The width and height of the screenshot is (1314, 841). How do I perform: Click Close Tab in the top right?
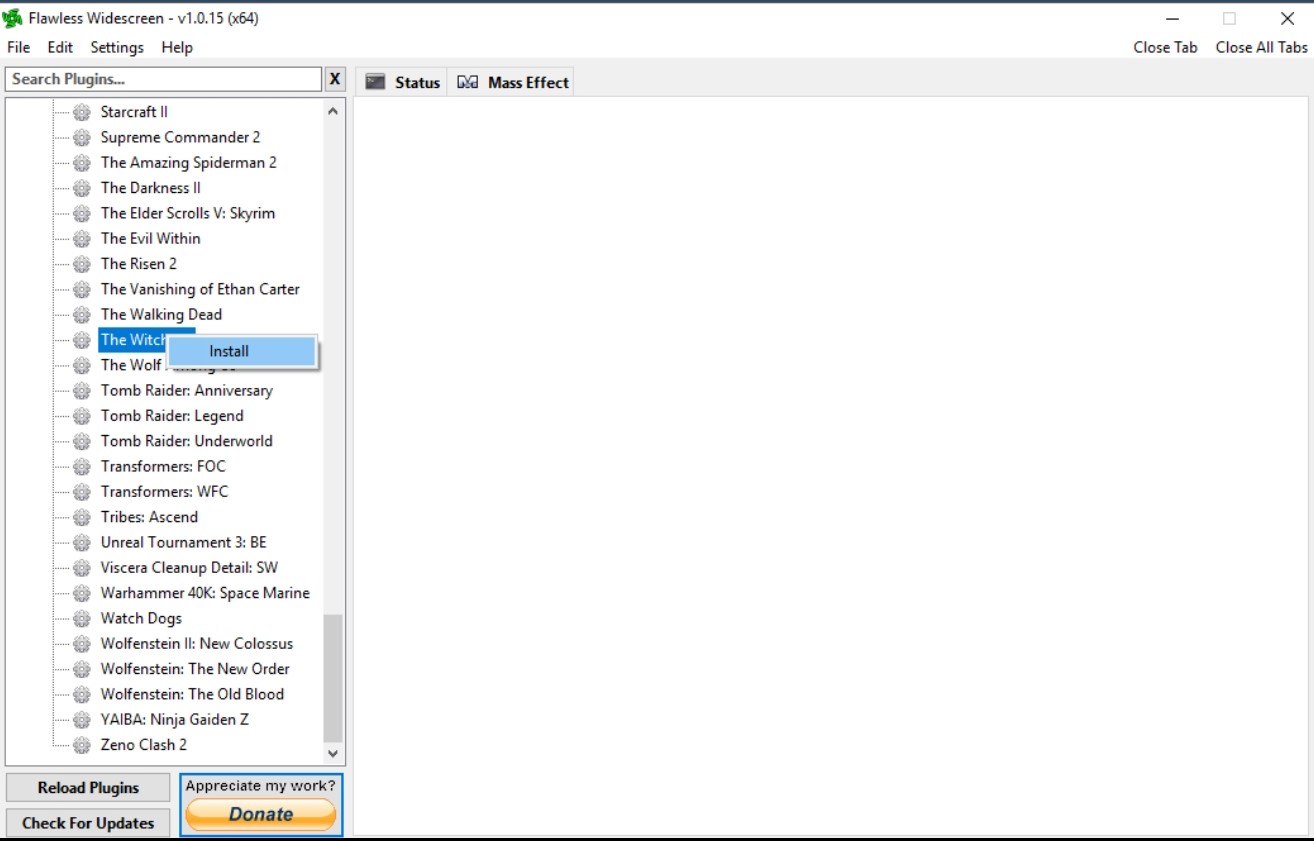(x=1165, y=47)
